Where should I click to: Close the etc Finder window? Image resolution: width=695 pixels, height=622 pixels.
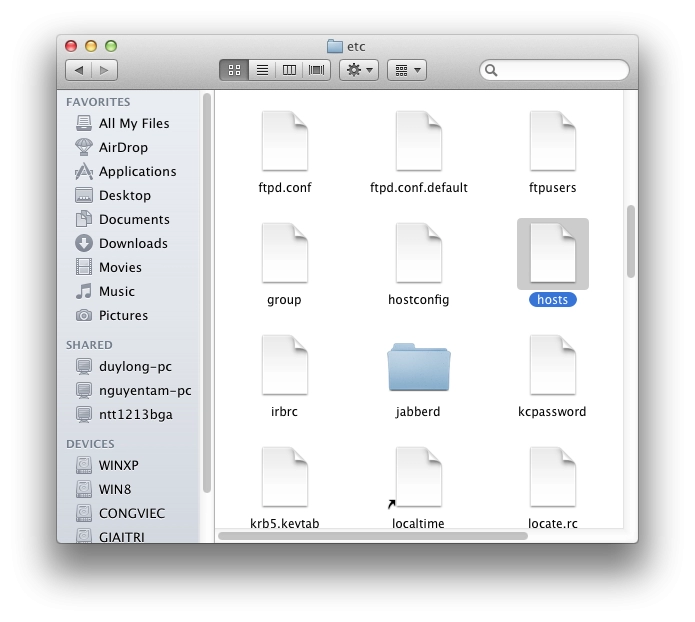click(x=71, y=46)
